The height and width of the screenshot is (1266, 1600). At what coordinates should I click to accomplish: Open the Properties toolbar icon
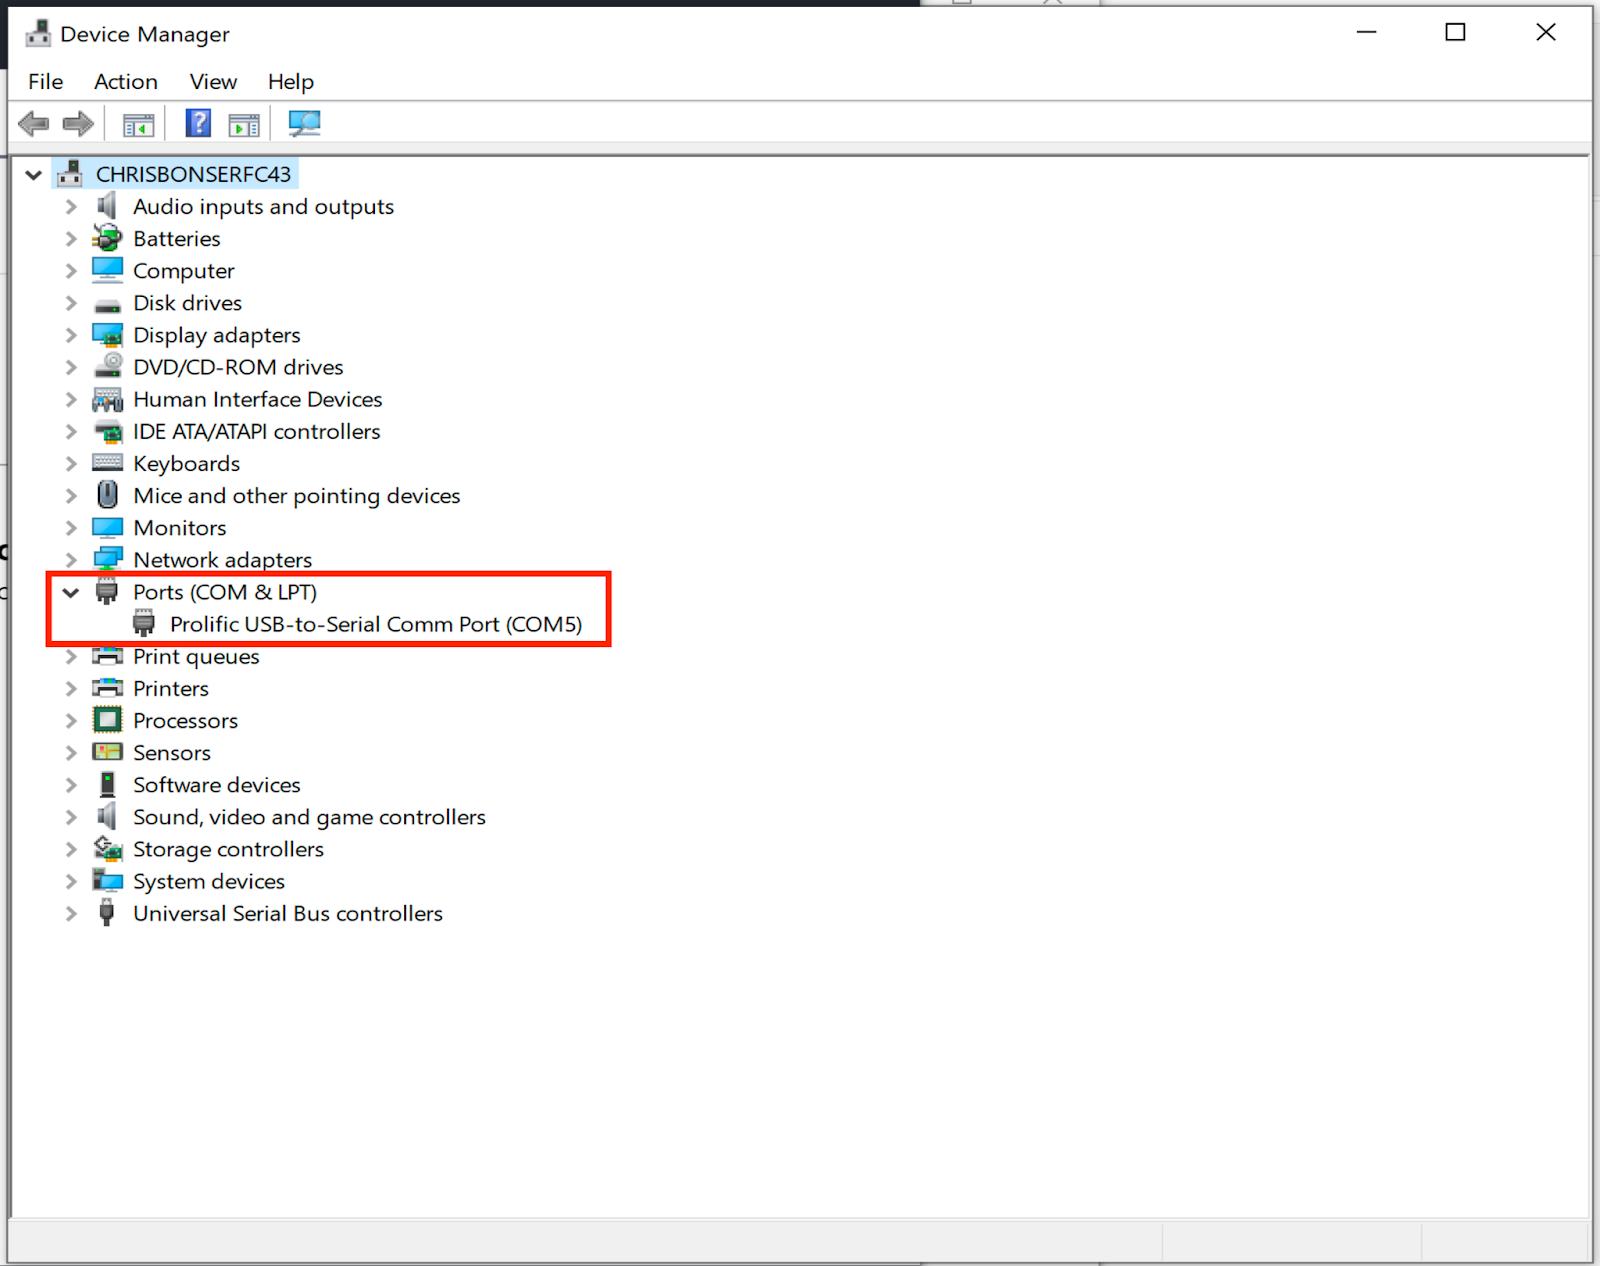[243, 122]
